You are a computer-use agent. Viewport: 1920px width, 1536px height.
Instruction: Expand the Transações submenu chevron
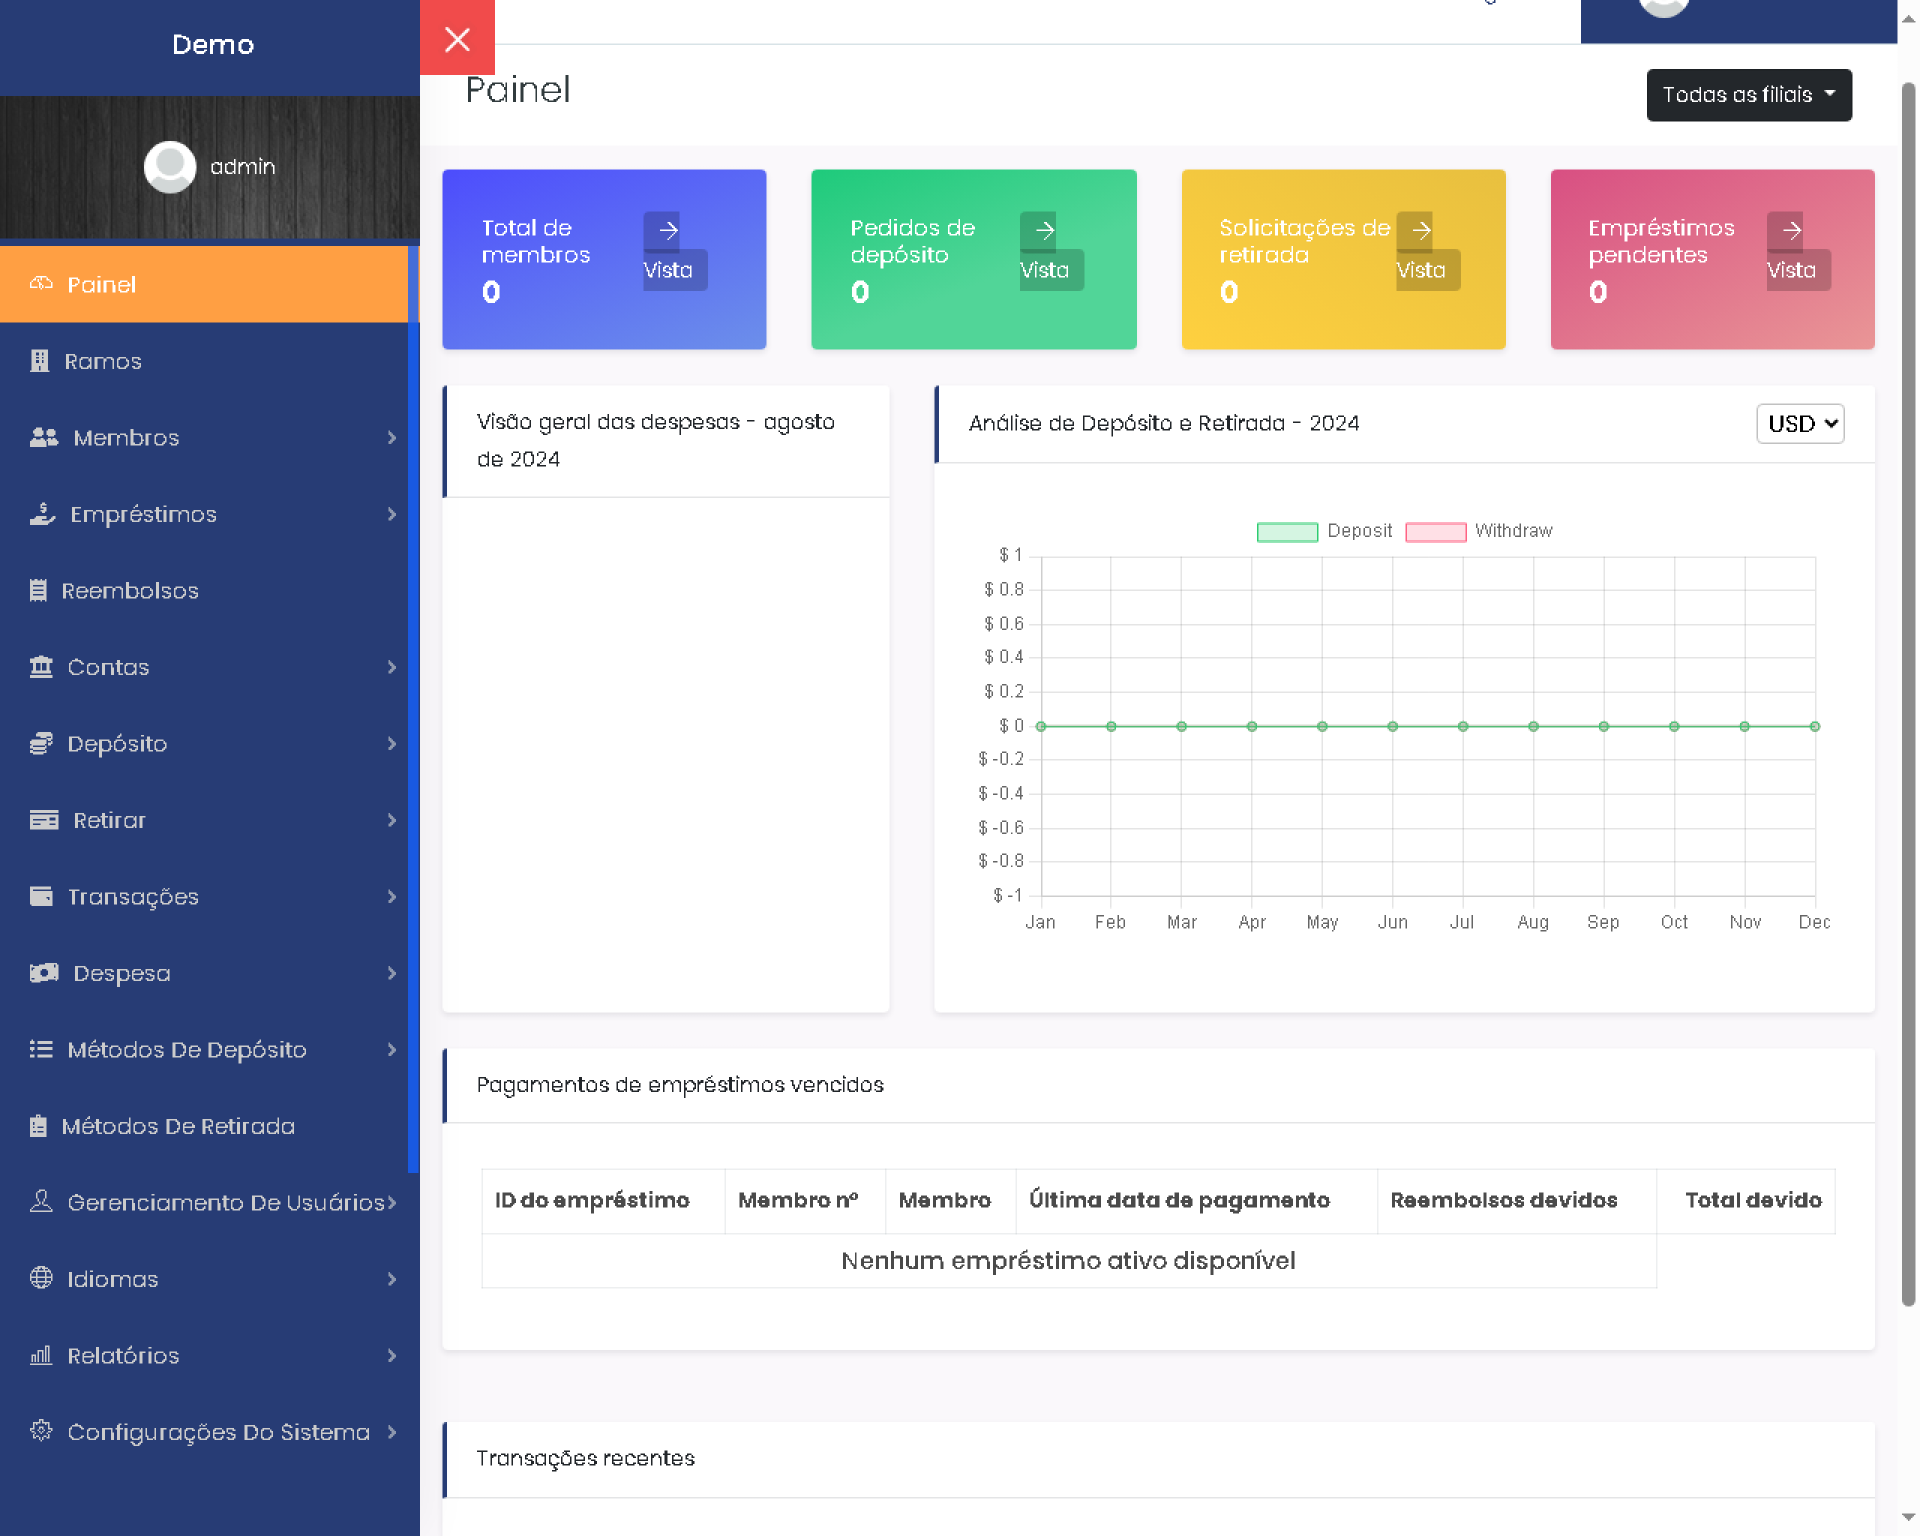point(392,897)
